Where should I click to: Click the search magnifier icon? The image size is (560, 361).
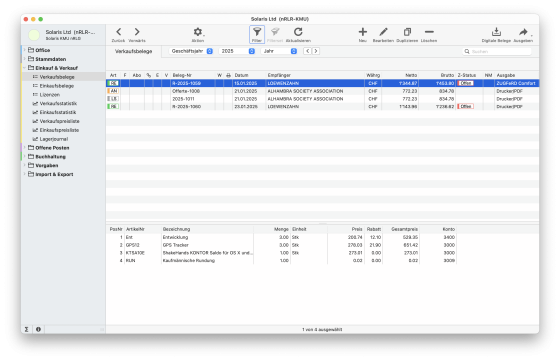click(466, 51)
